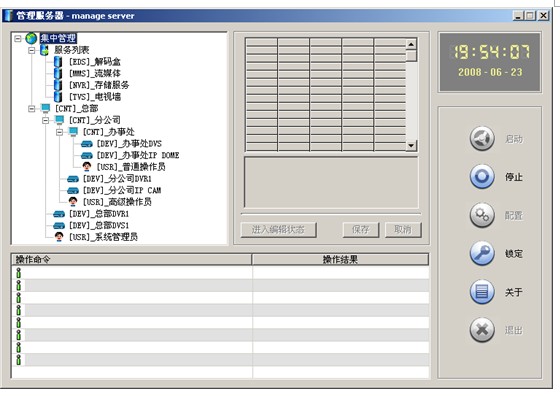Click the 锁定 key round icon
This screenshot has width=560, height=398.
pyautogui.click(x=482, y=253)
